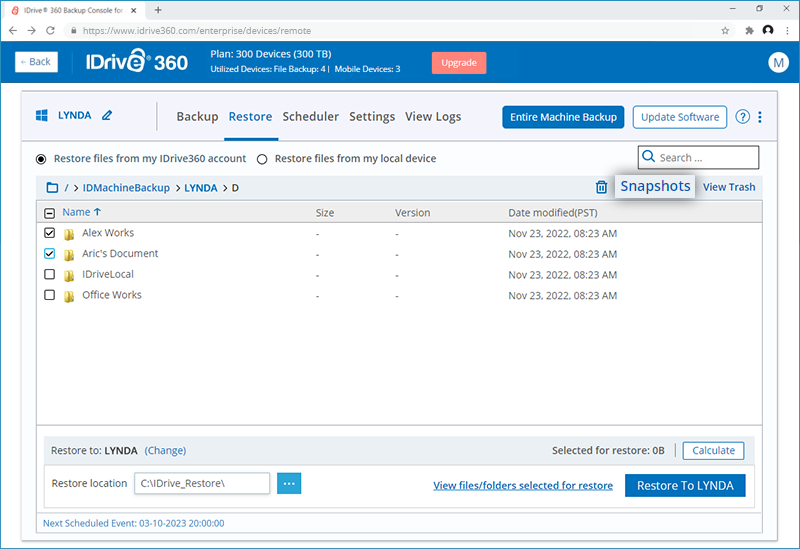Select Restore files from my IDrive360 account

click(x=41, y=159)
